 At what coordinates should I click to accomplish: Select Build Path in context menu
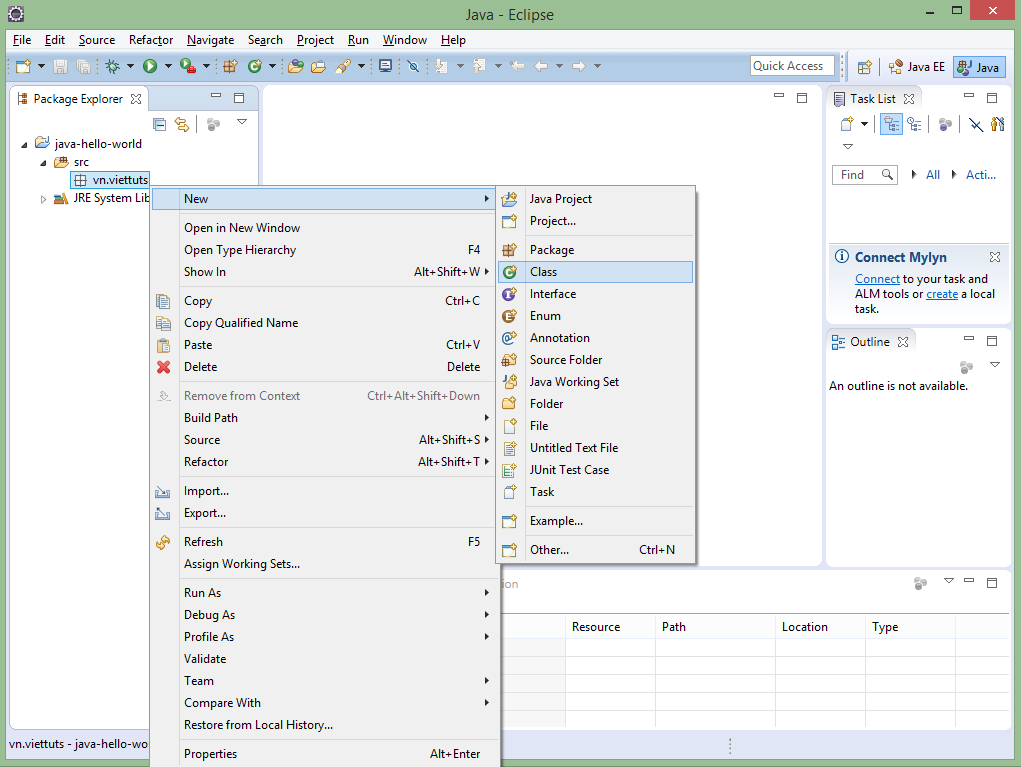(x=325, y=418)
